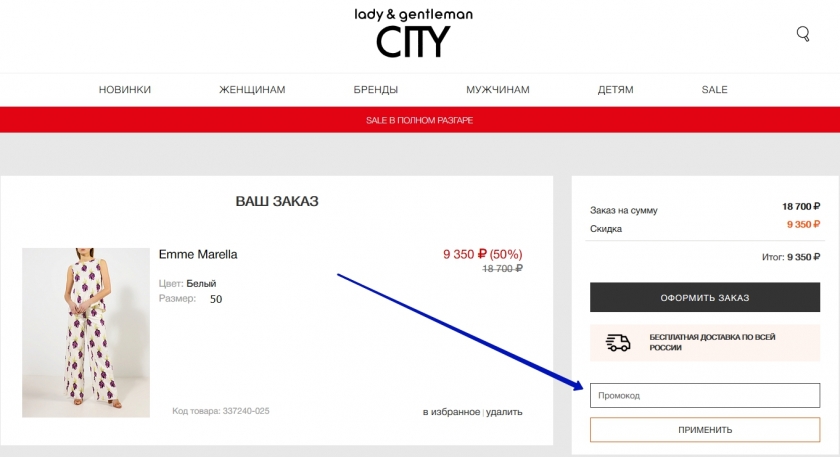Click the Цвет: Белый text
Viewport: 840px width, 457px height.
(188, 283)
